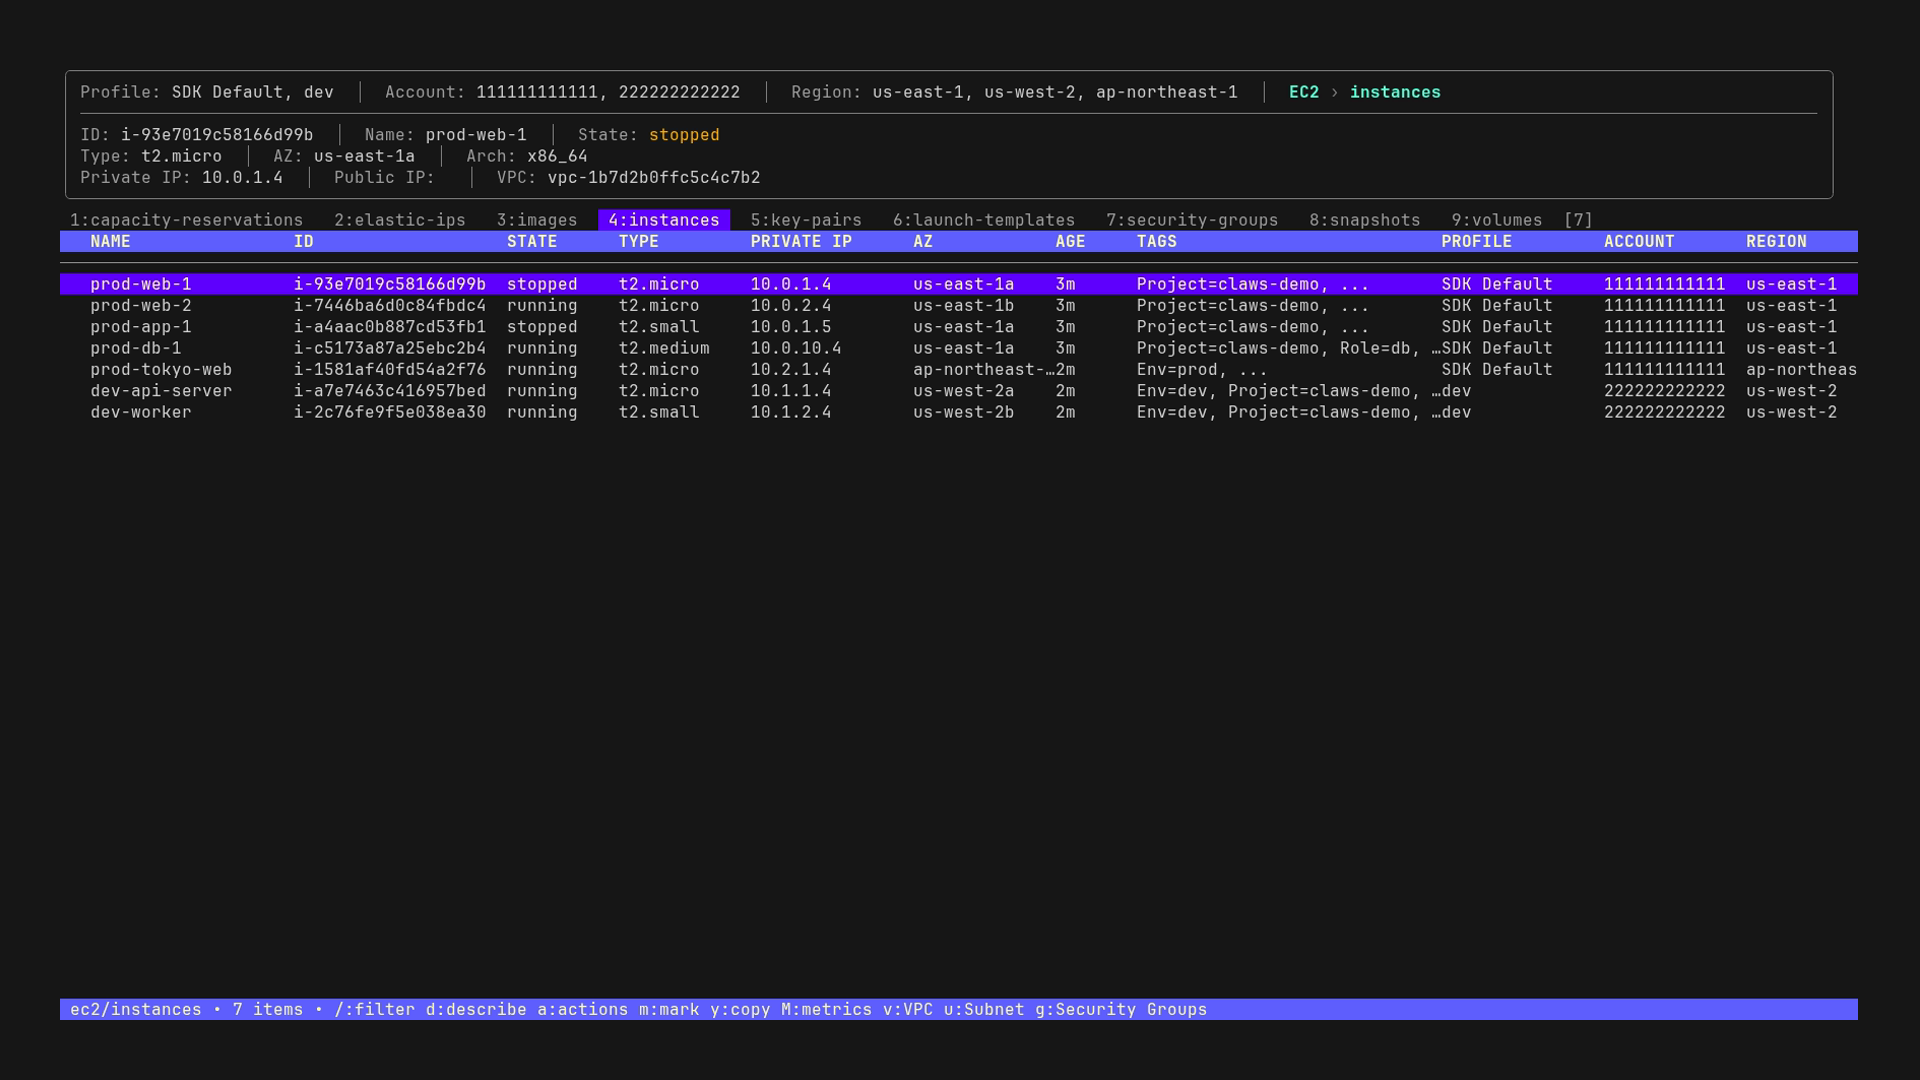Viewport: 1920px width, 1080px height.
Task: Select the dev-worker instance row
Action: coord(141,413)
